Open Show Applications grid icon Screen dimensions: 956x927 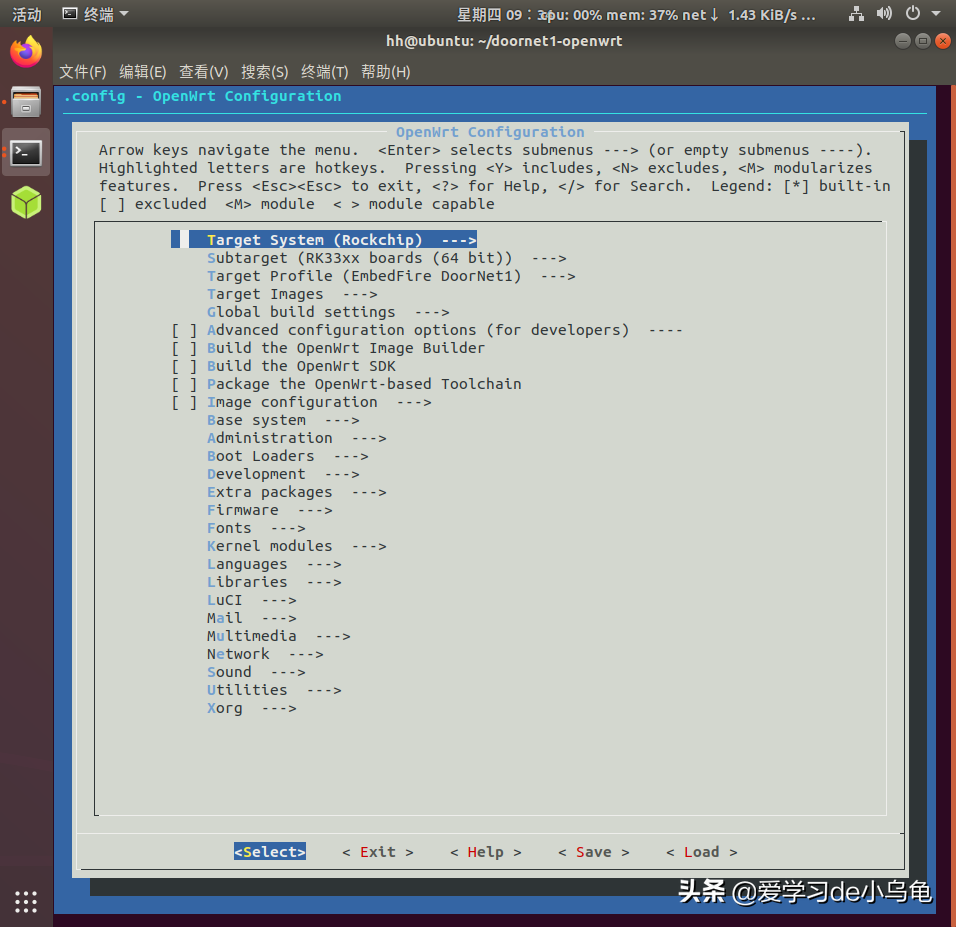tap(25, 901)
